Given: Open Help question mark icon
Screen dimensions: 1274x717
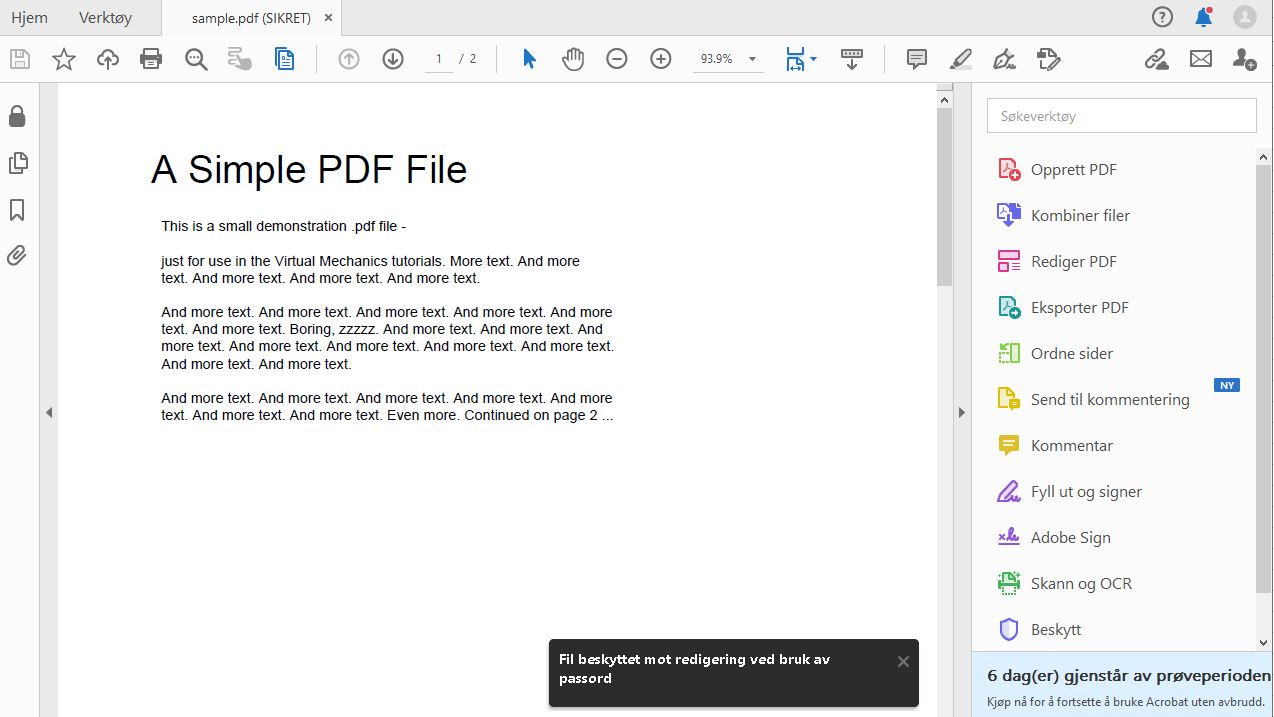Looking at the screenshot, I should (x=1162, y=17).
